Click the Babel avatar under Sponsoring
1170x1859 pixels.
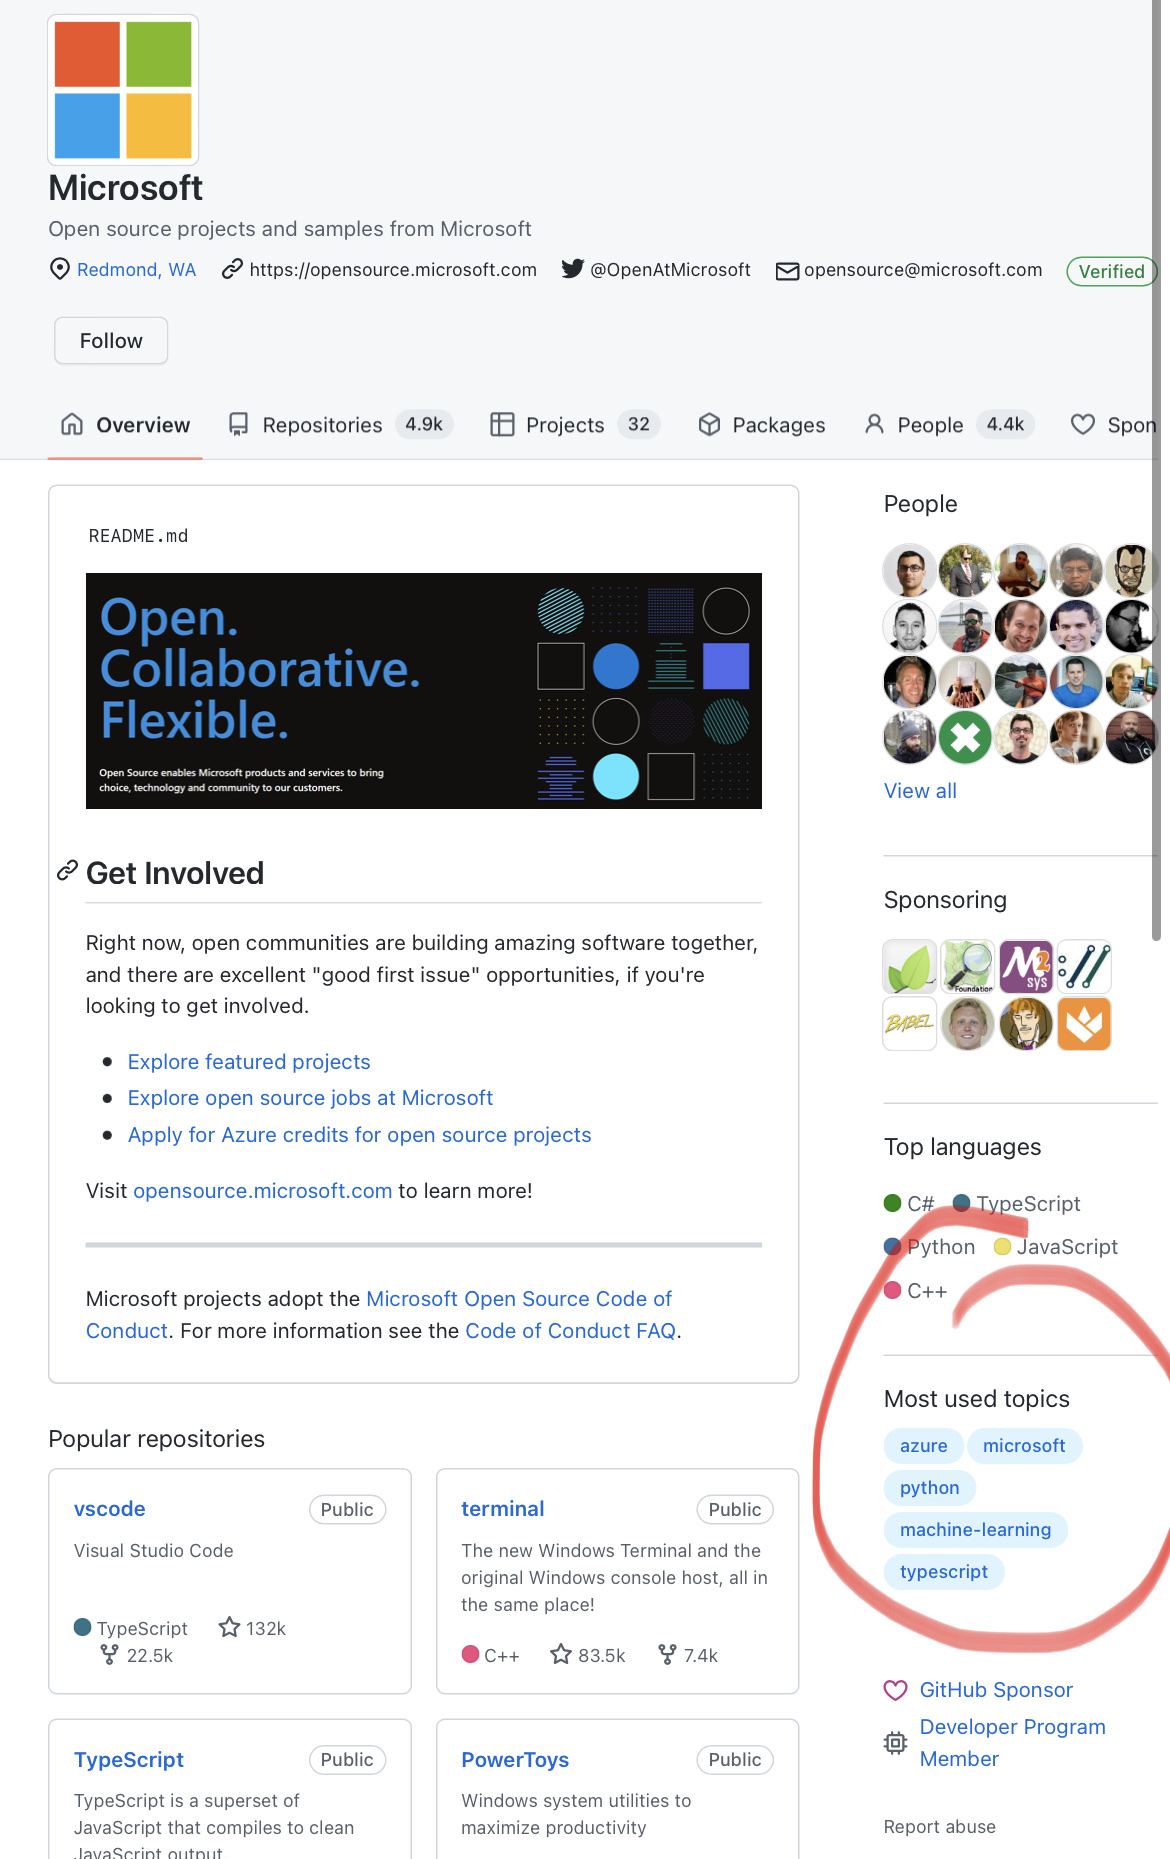tap(909, 1024)
